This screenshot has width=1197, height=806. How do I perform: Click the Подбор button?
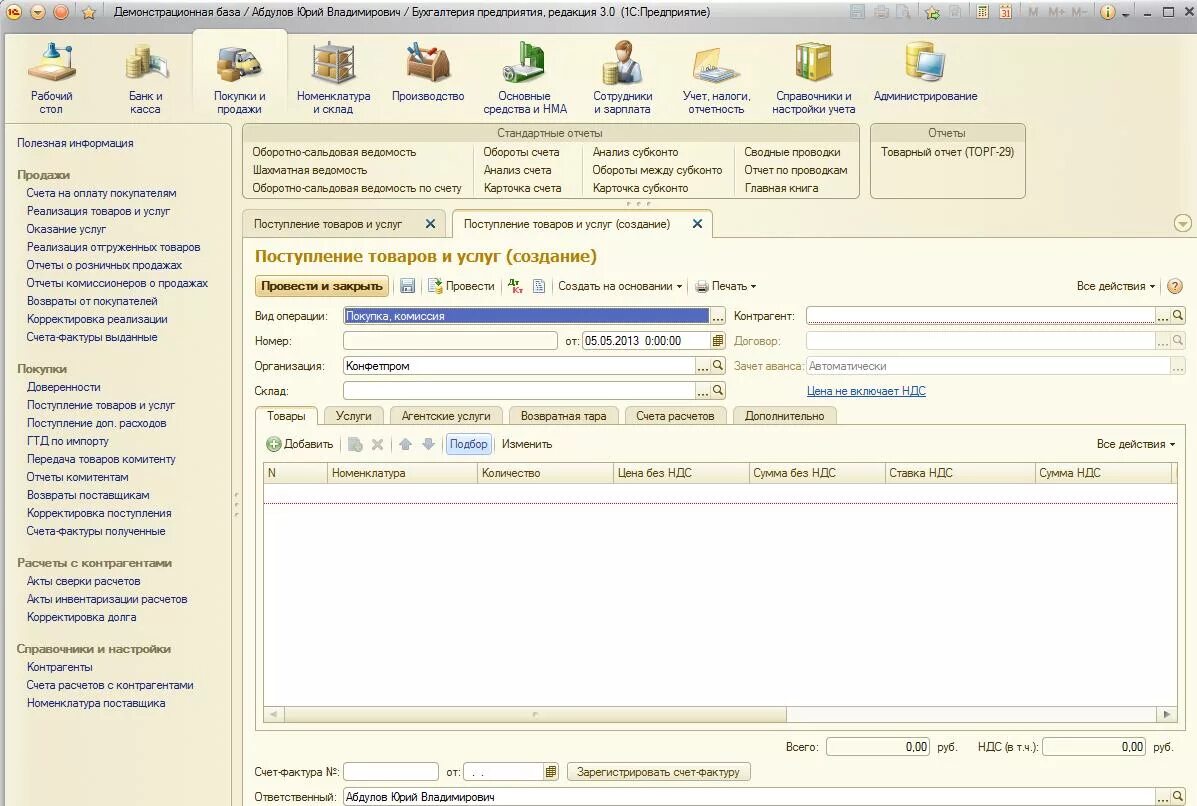point(468,444)
